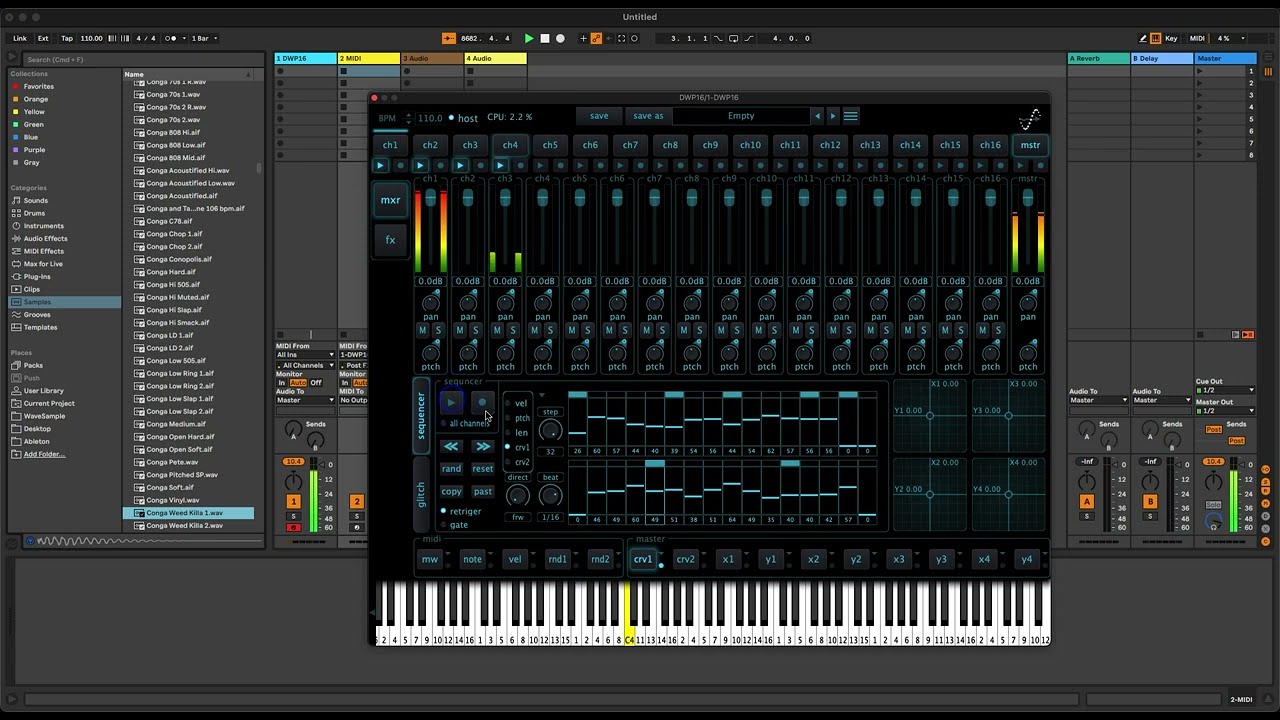Screen dimensions: 1280x720
Task: Mute ch2 in the DWP16 mixer
Action: click(460, 330)
